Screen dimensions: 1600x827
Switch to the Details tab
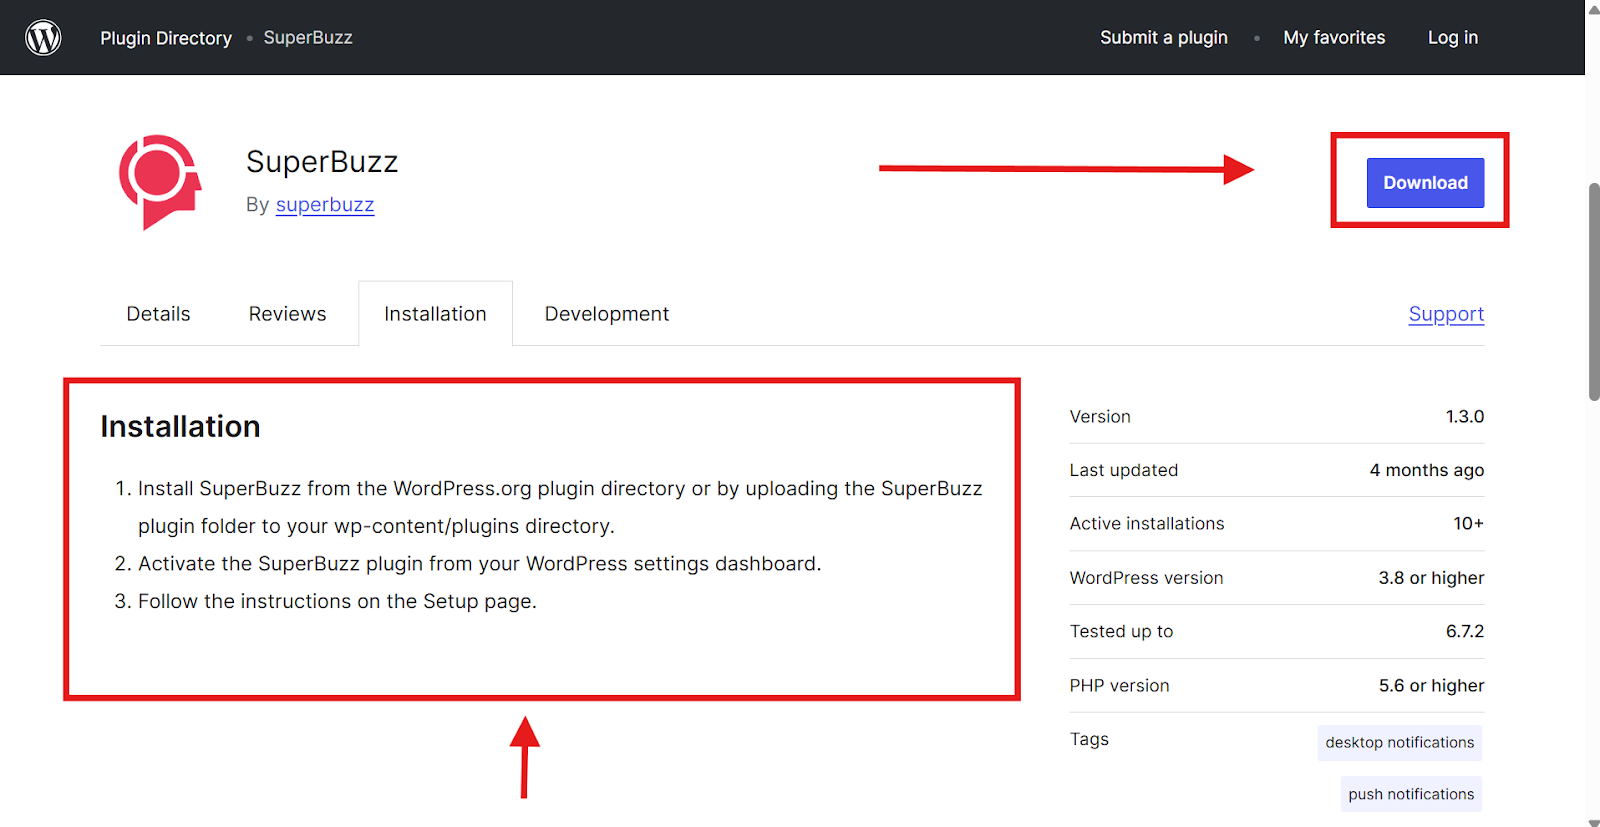click(x=158, y=314)
